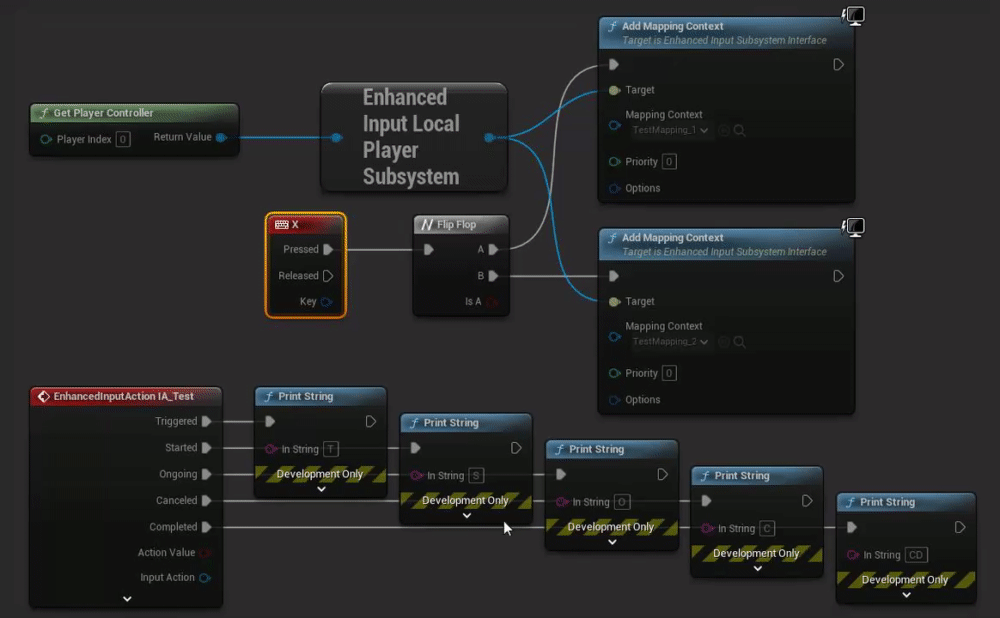Select EnhancedInputAction IA_Test node header
Screen dimensions: 1000x618
pos(126,396)
